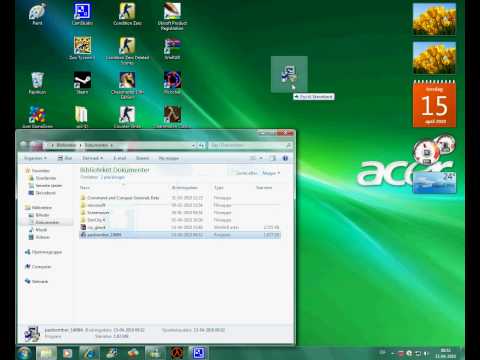Viewport: 480px width, 360px height.
Task: Click the lower yellow flowers slideshow gadget
Action: click(434, 58)
